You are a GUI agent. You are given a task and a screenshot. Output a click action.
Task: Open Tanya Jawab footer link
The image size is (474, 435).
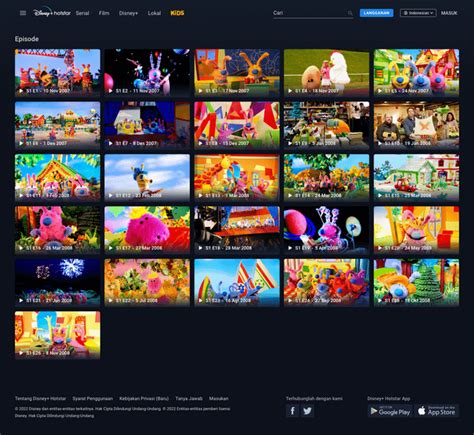189,398
